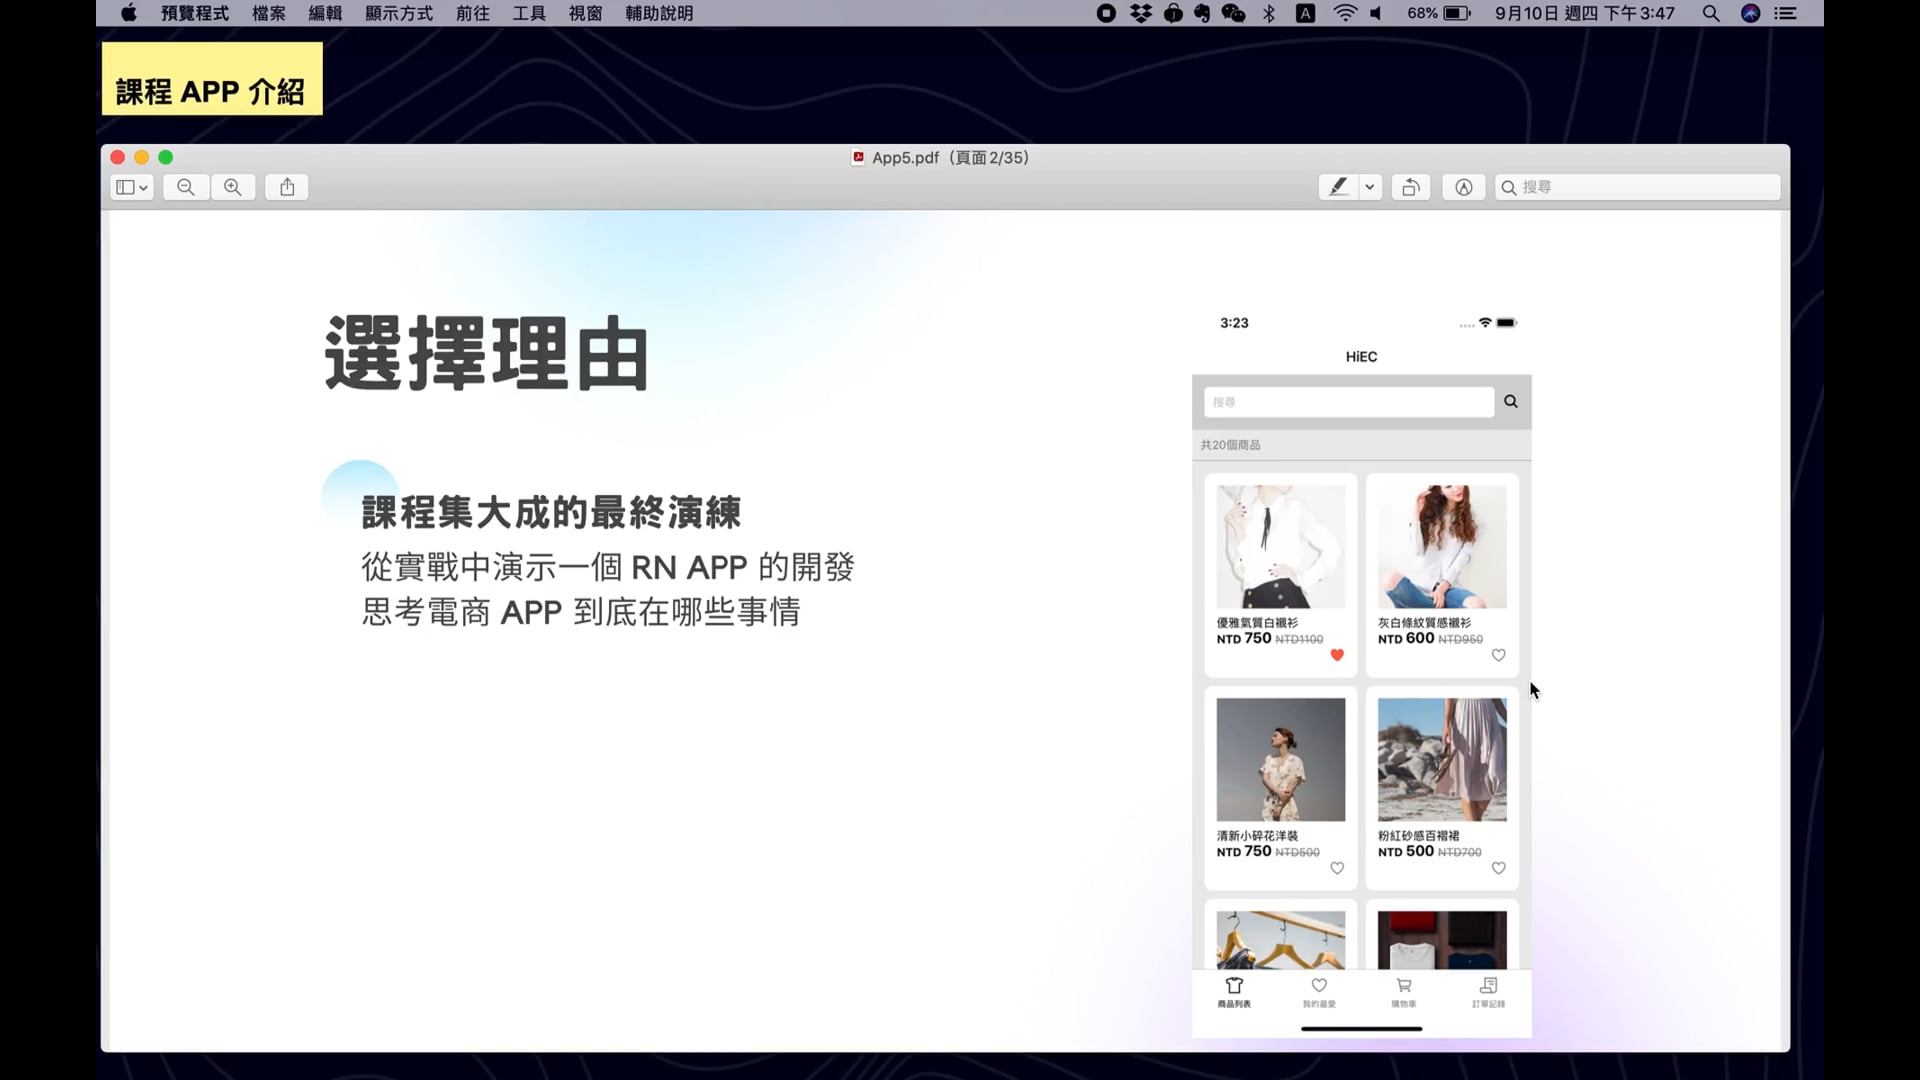The width and height of the screenshot is (1920, 1080).
Task: Zoom out in the PDF preview
Action: pos(185,187)
